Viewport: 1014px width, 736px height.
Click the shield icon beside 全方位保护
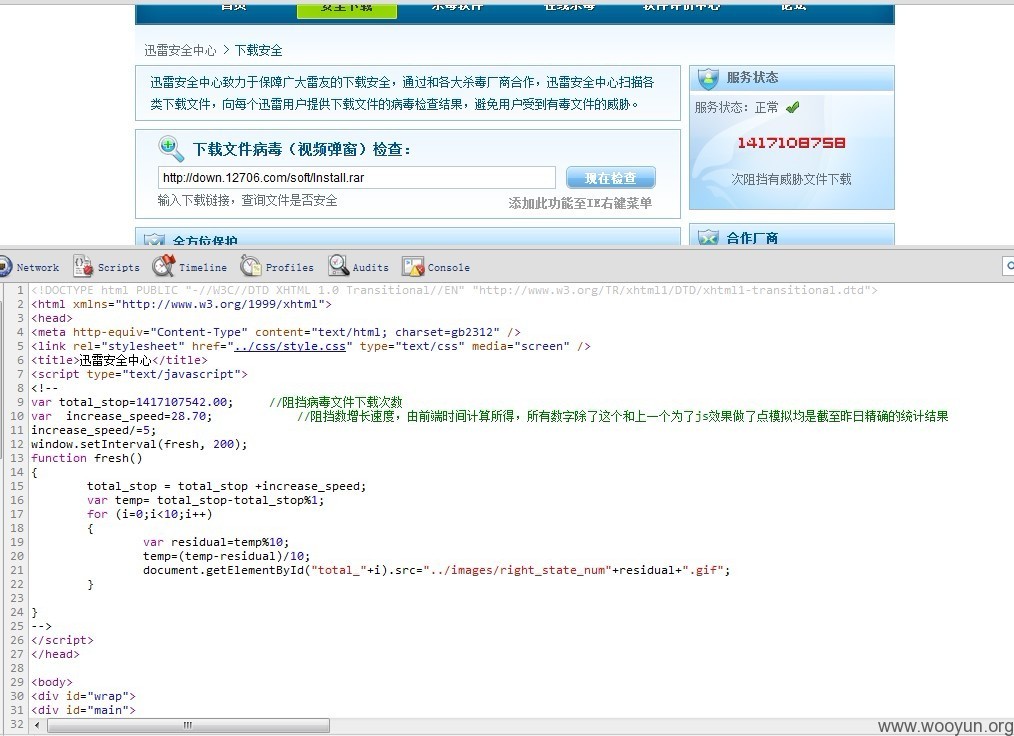coord(154,240)
